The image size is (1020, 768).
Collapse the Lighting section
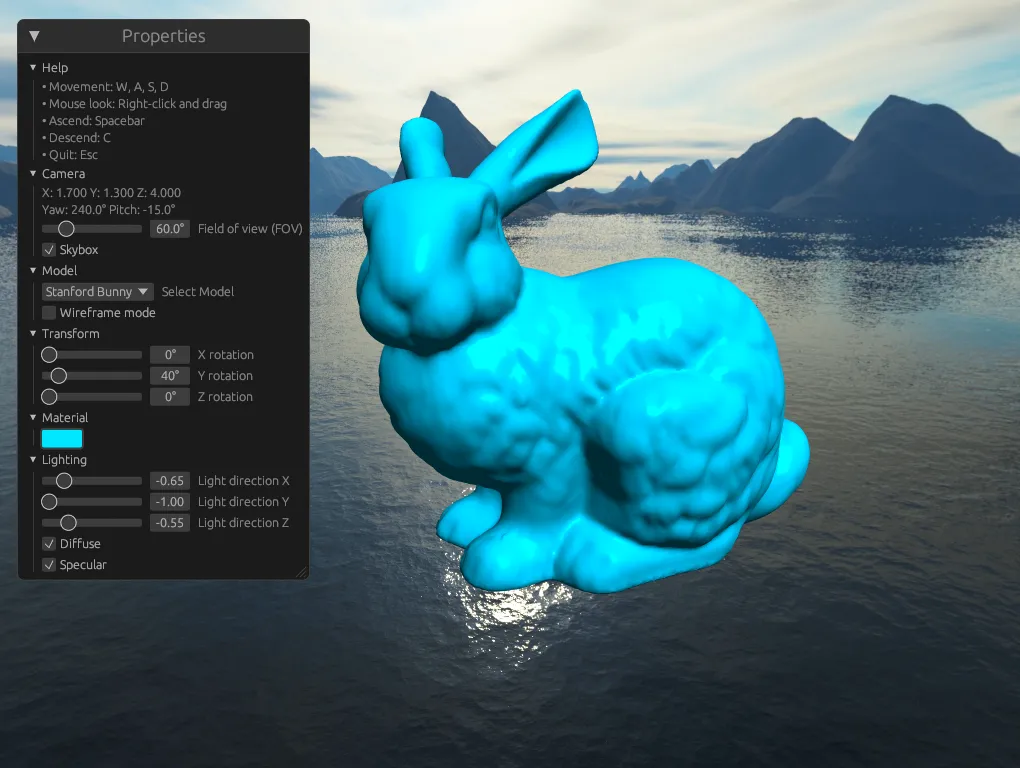point(34,459)
